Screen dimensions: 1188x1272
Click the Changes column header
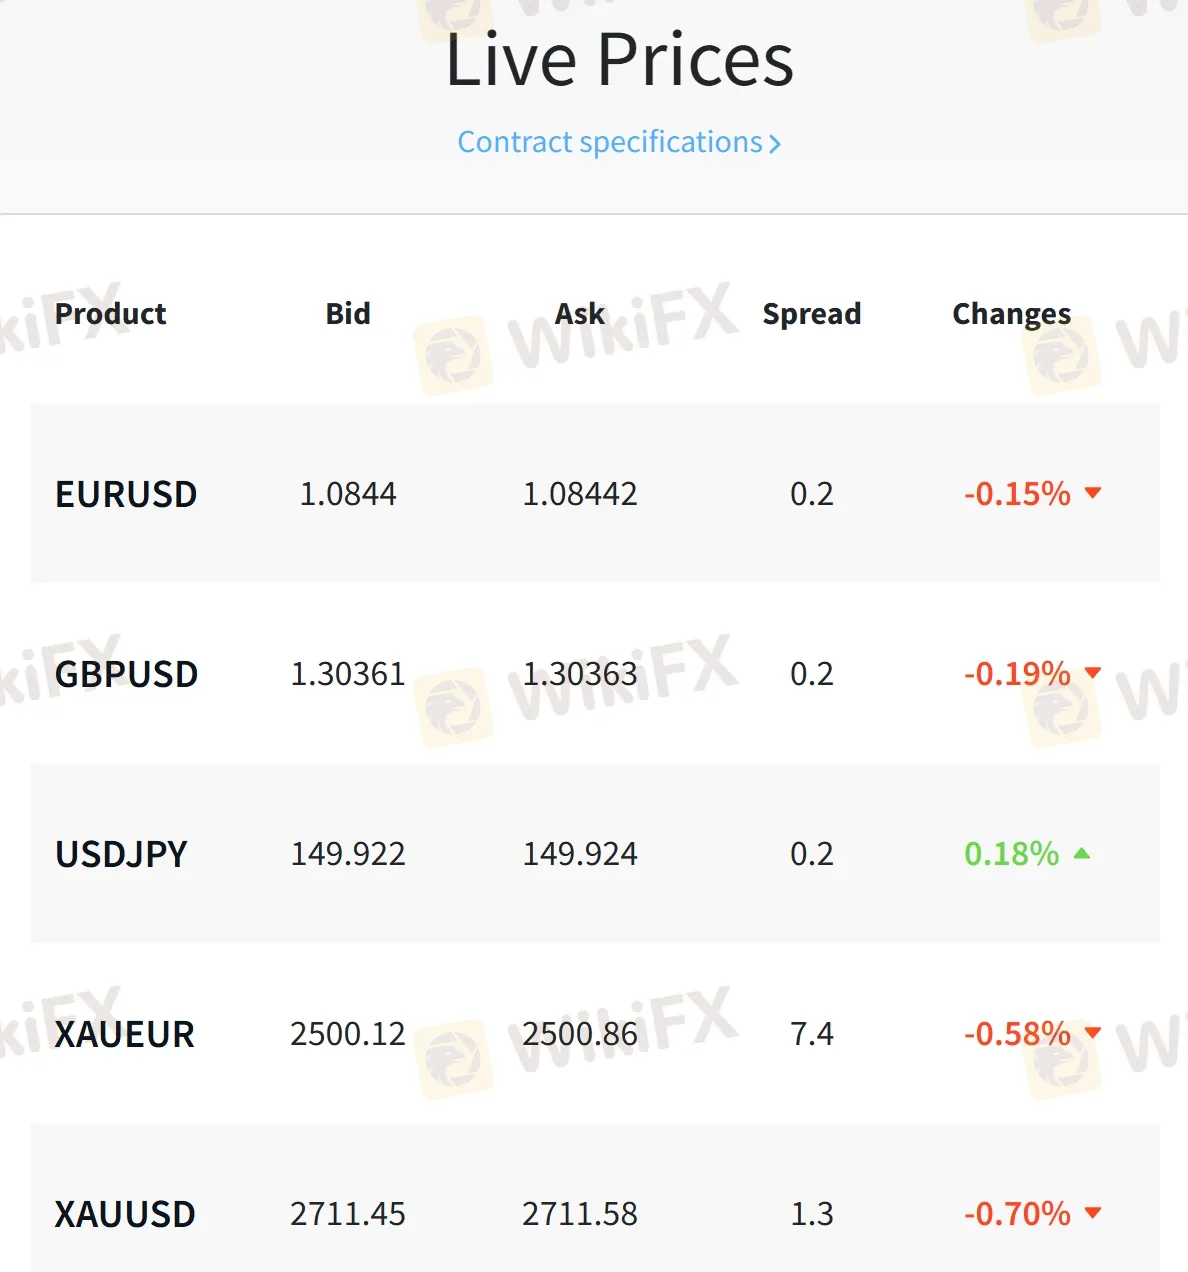(x=1011, y=314)
